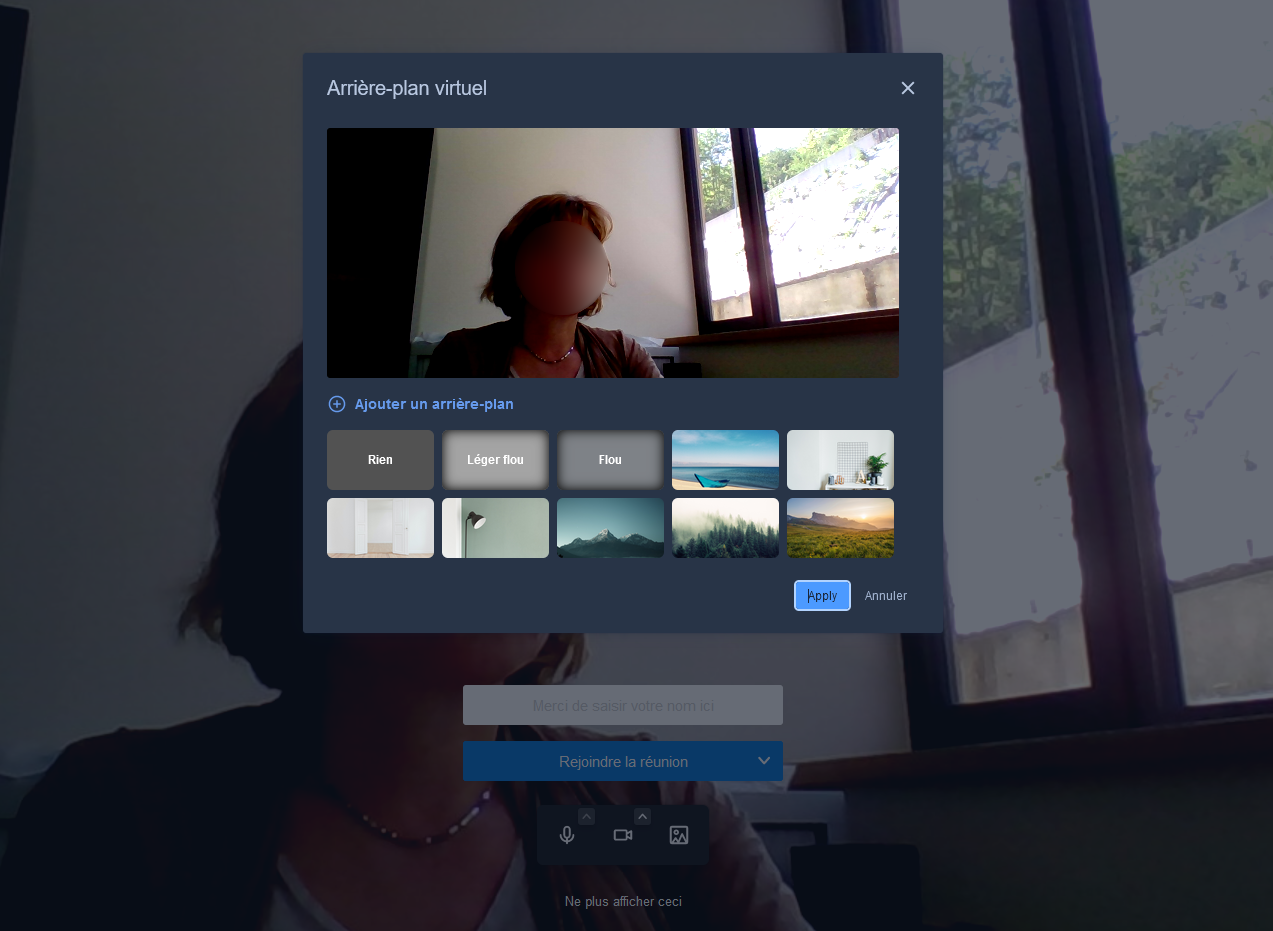Select the Rien background option

pos(380,460)
